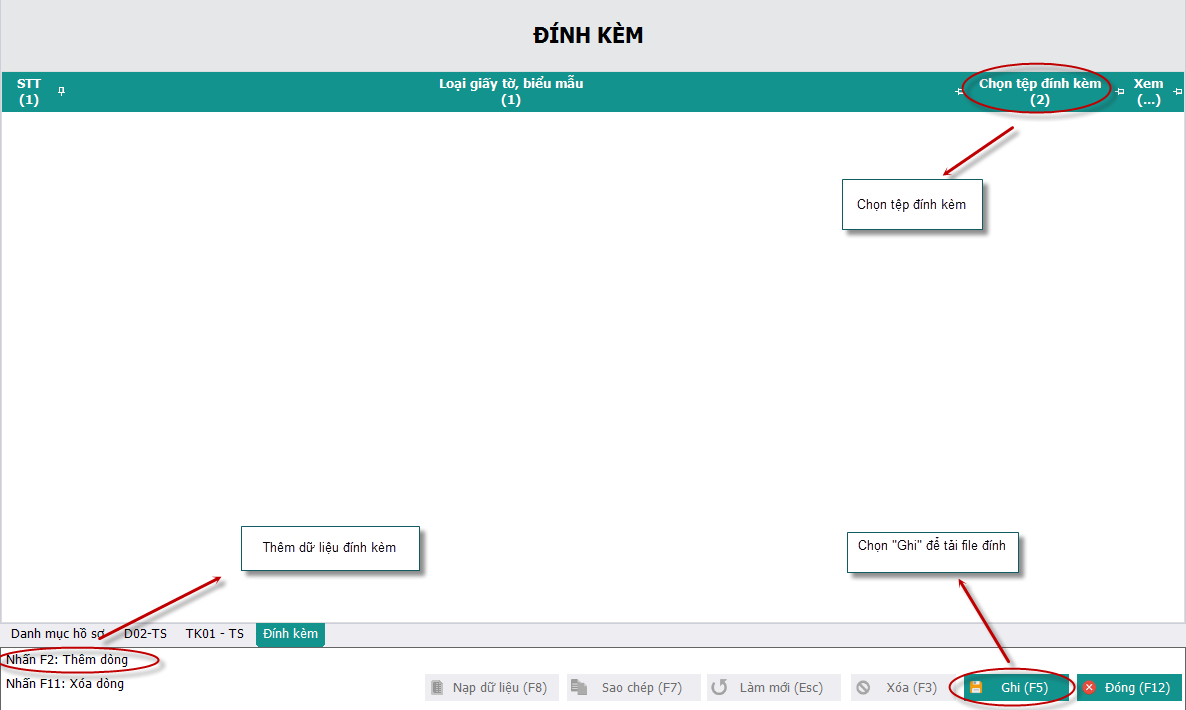Click the ĐÍNH KÈM page title
The width and height of the screenshot is (1186, 710).
(x=588, y=35)
